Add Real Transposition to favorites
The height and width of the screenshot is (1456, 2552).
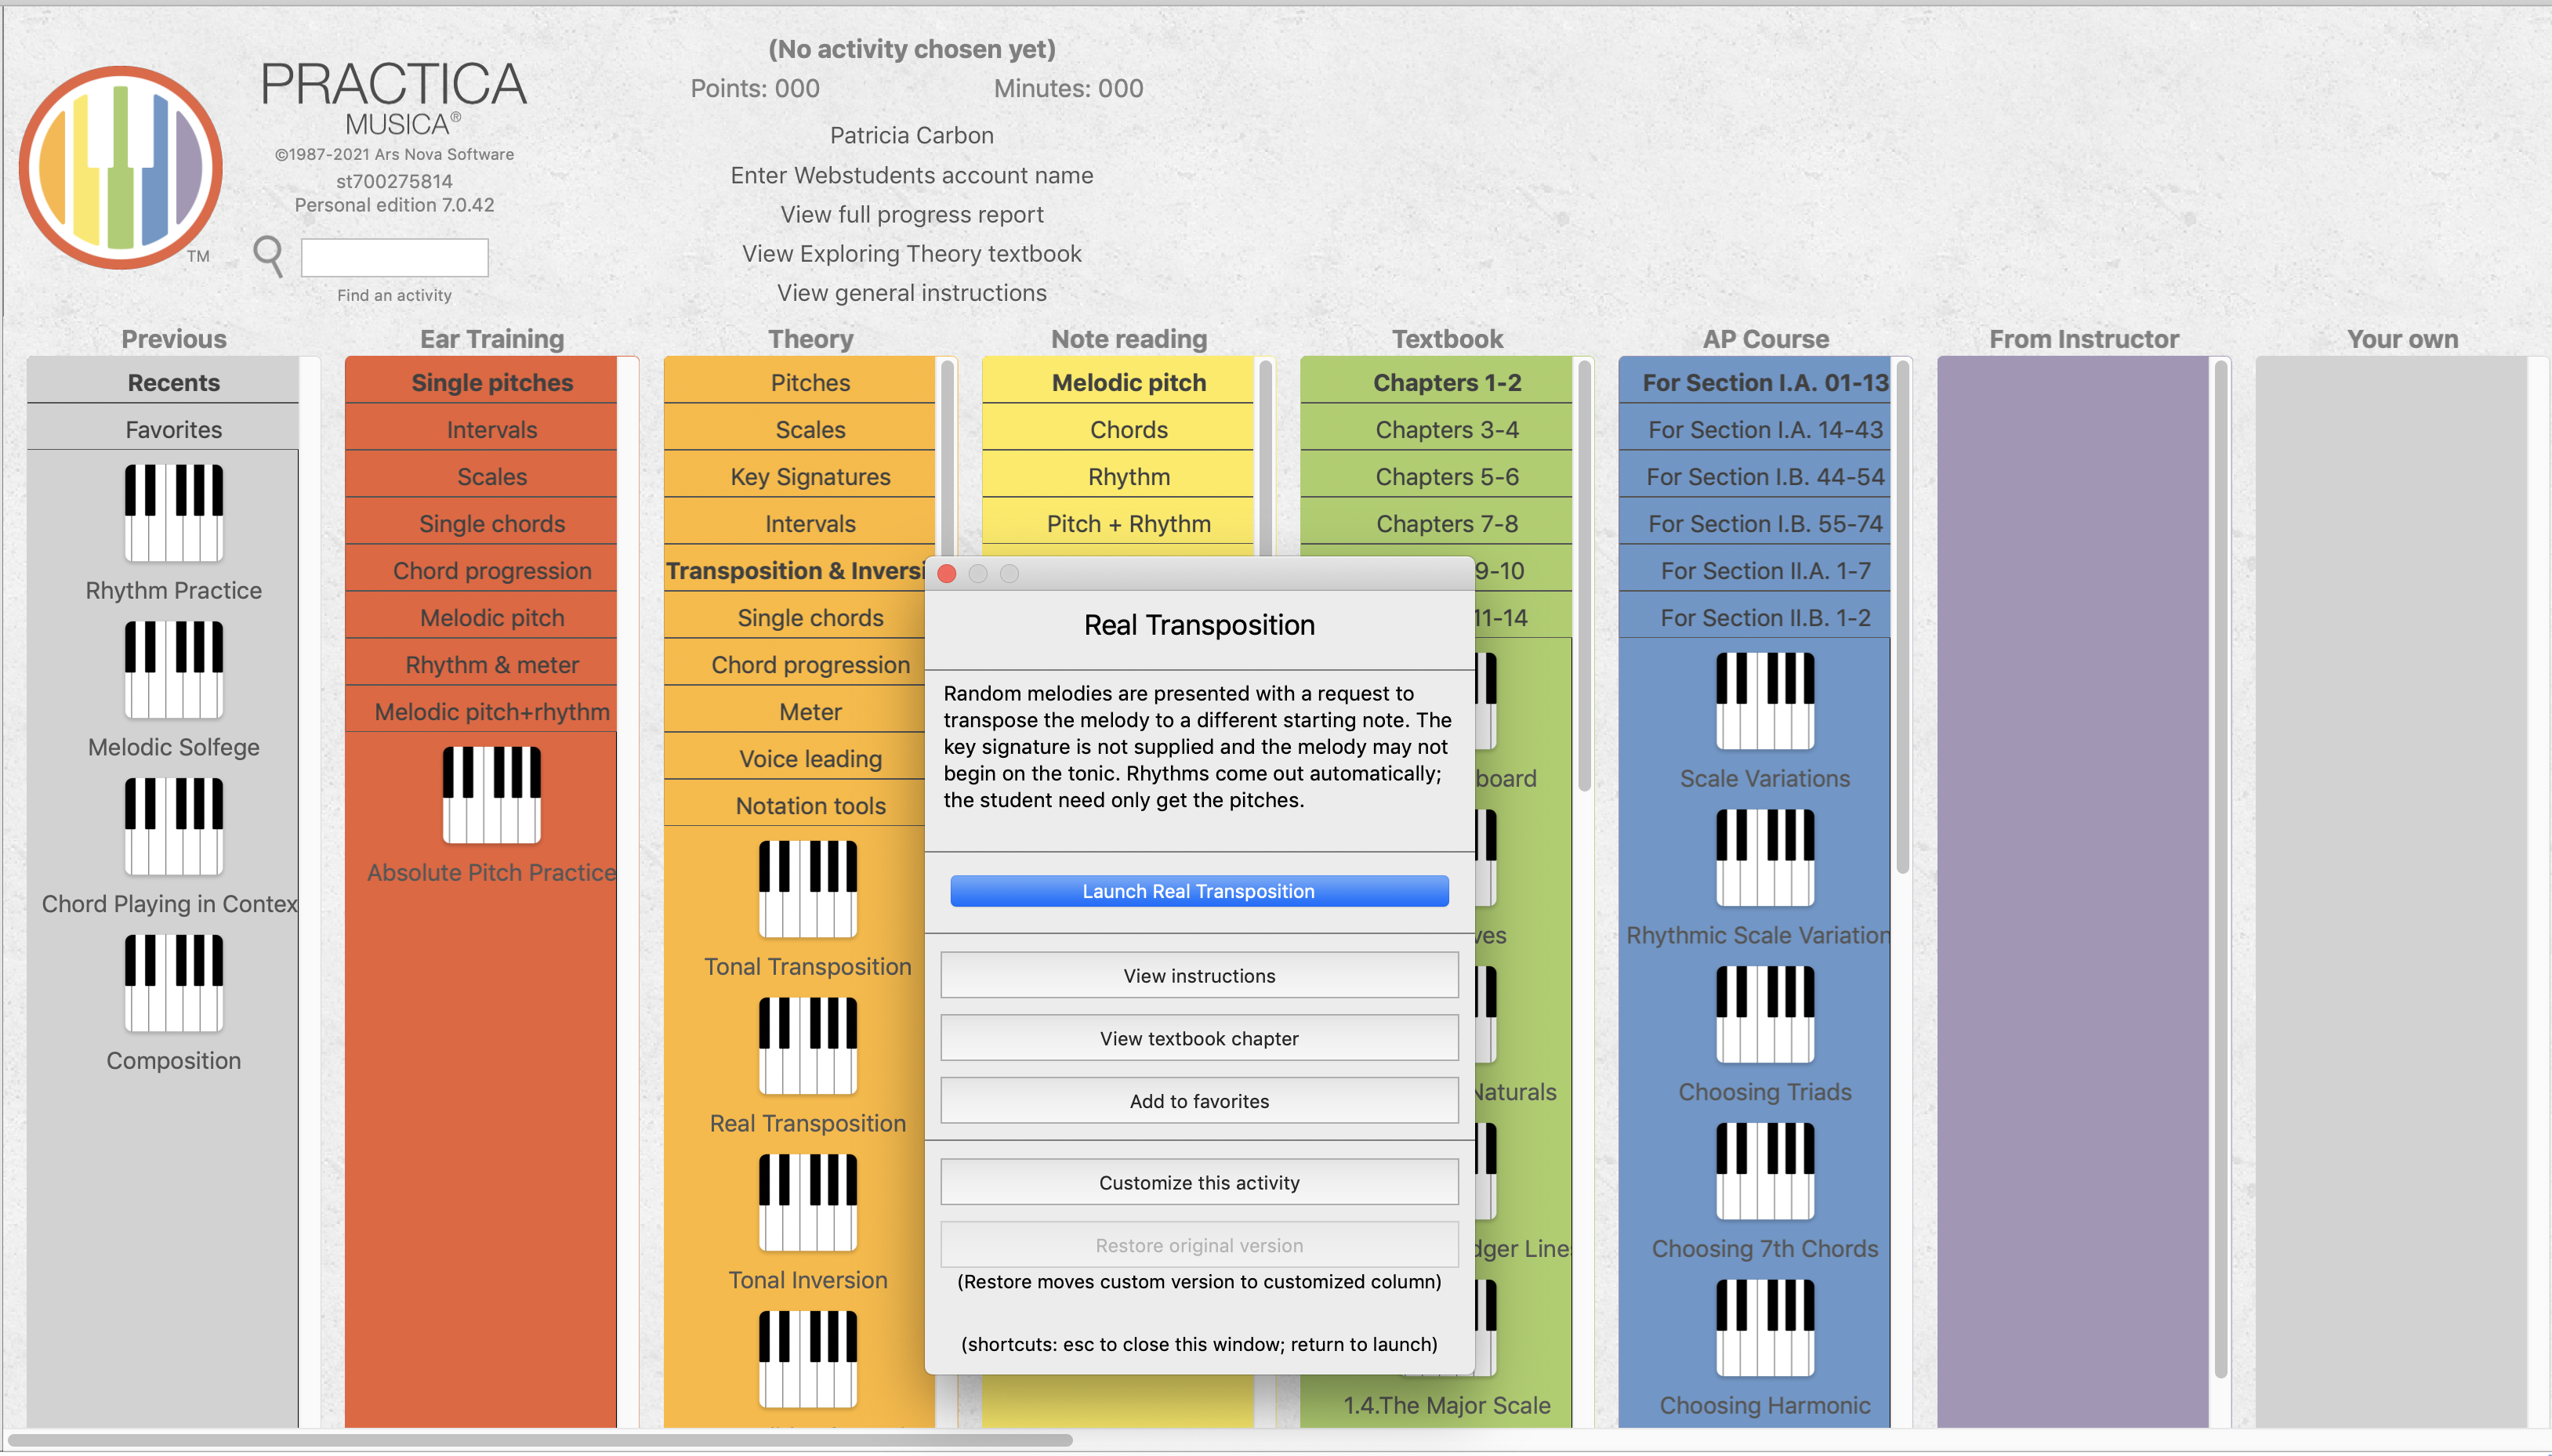point(1199,1101)
